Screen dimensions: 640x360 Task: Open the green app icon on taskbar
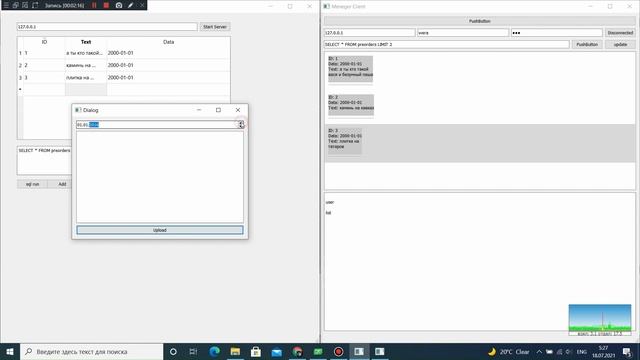(318, 351)
